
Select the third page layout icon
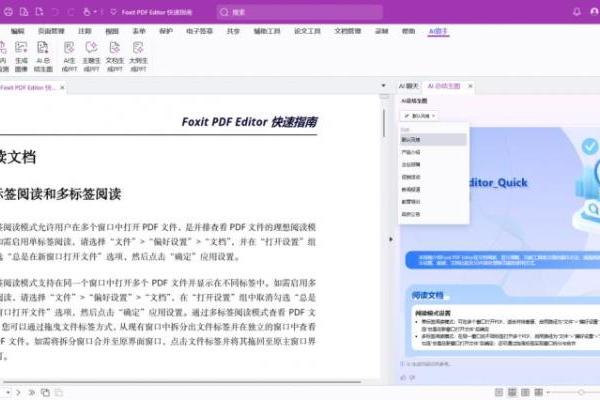click(525, 392)
